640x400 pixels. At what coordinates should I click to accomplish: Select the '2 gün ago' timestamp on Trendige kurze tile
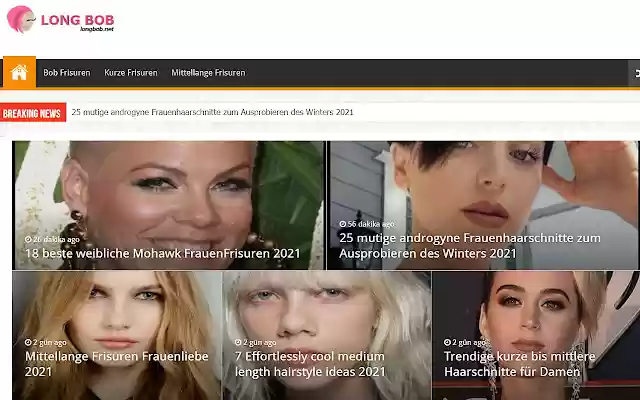pyautogui.click(x=464, y=342)
